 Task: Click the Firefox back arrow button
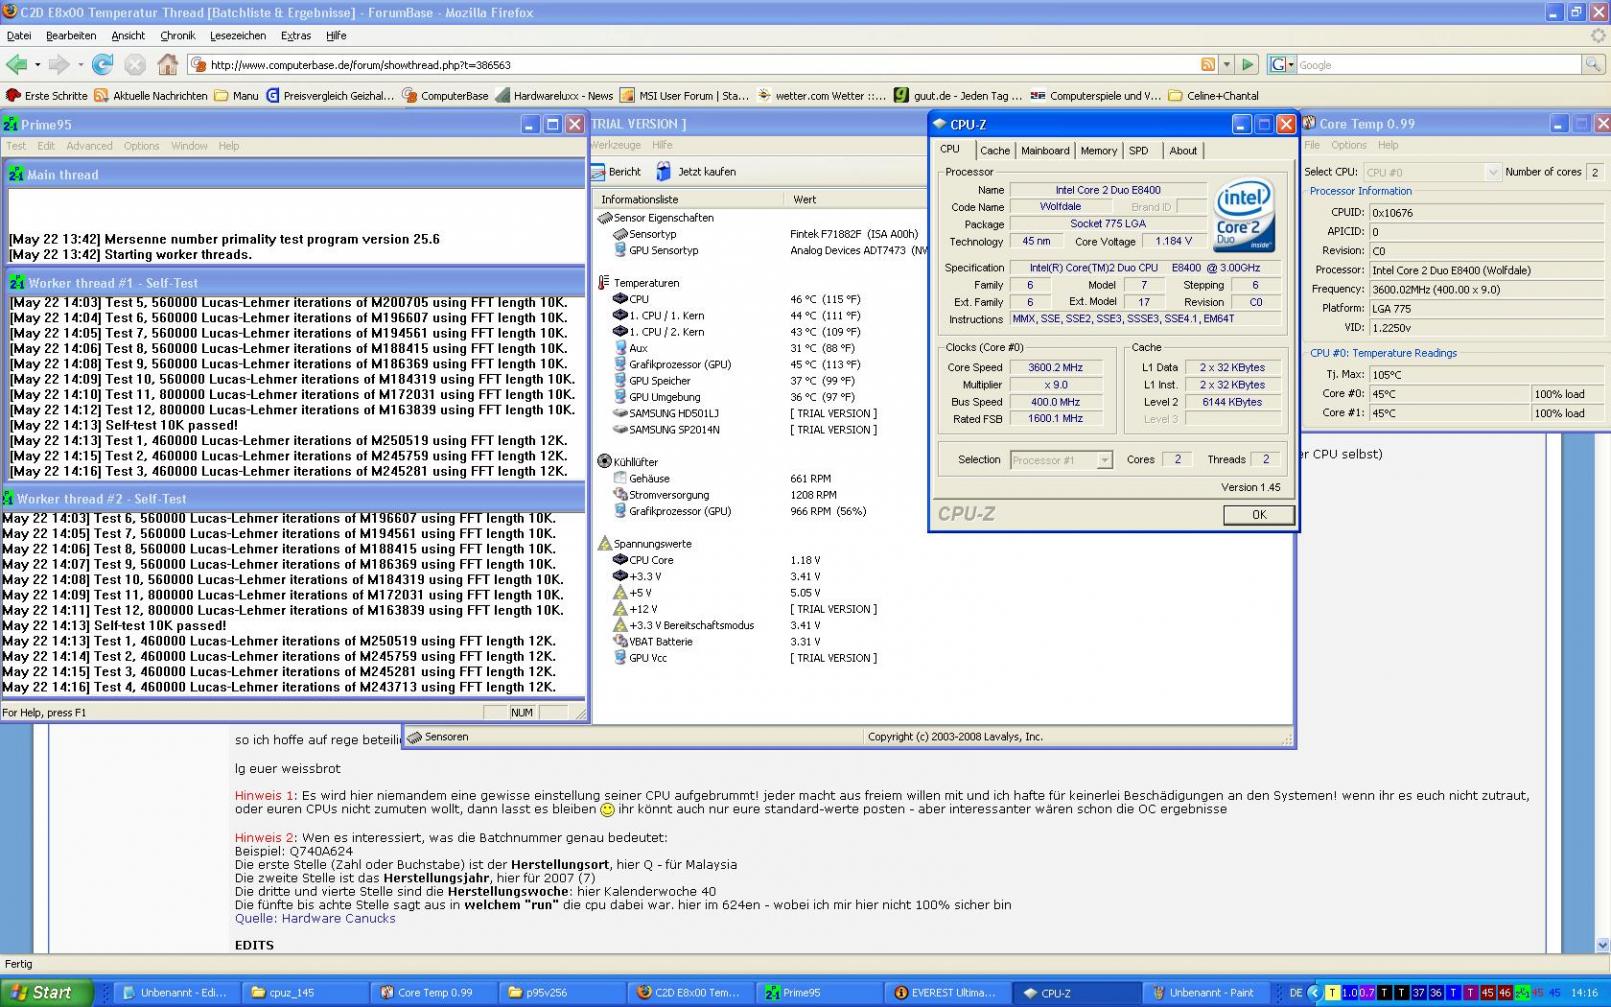16,65
